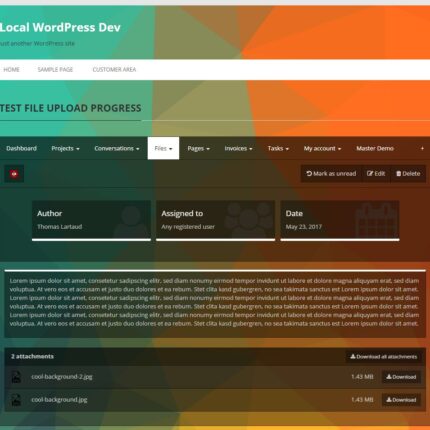Viewport: 430px width, 430px height.
Task: Download all attachments
Action: (x=383, y=357)
